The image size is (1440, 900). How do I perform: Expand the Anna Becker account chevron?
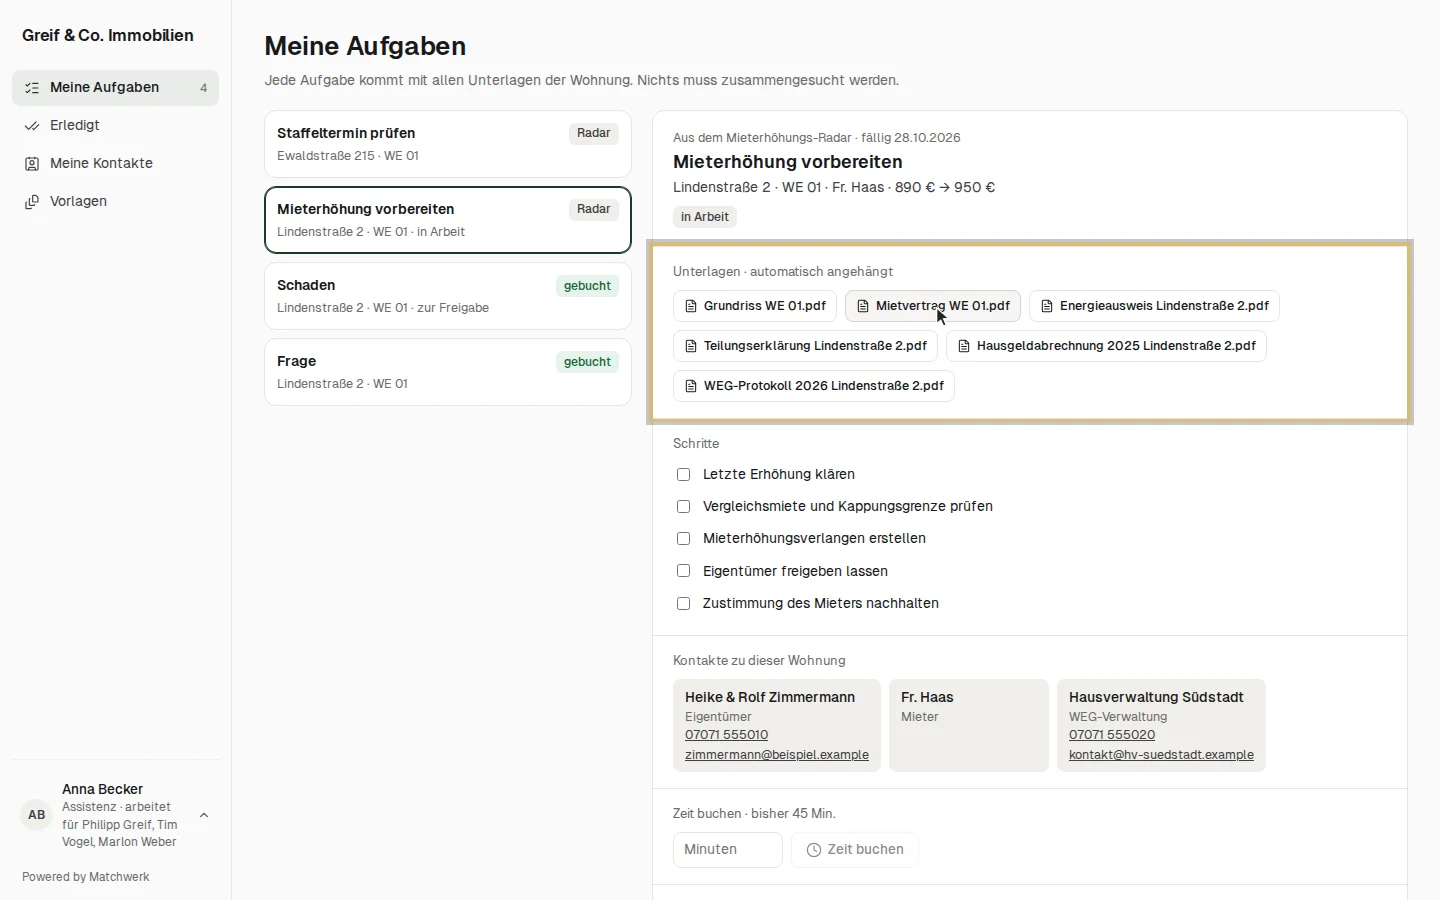[x=204, y=815]
